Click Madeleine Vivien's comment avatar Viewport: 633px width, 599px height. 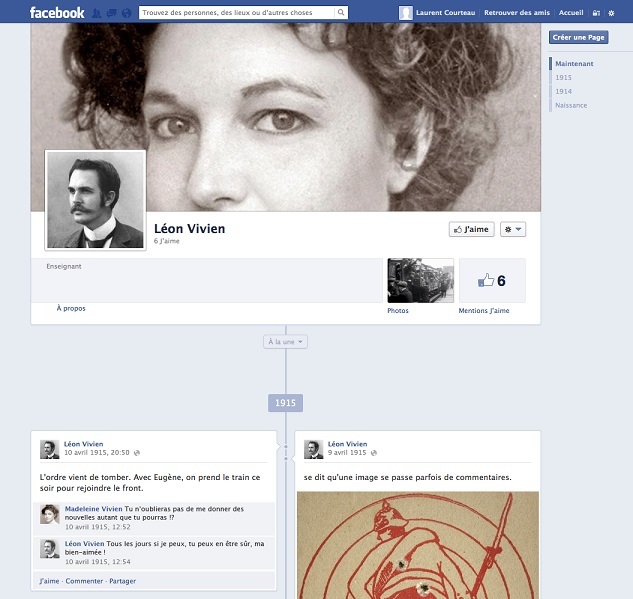[49, 514]
